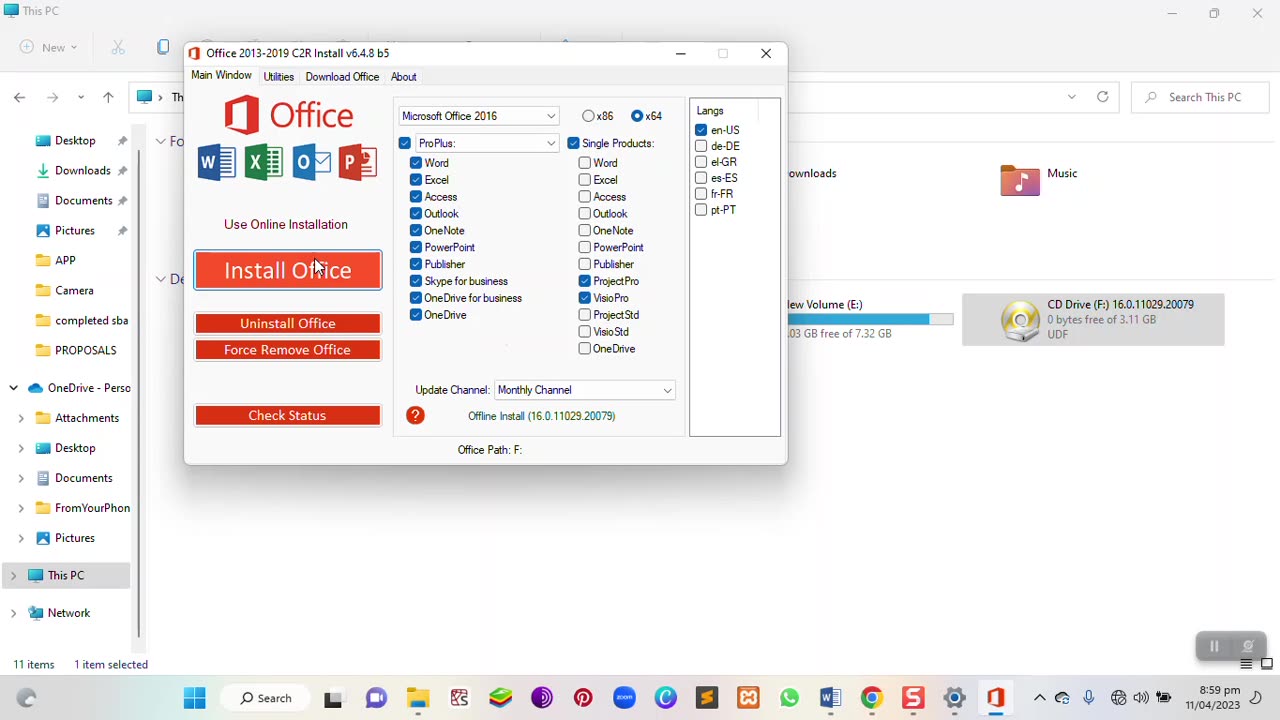1280x720 pixels.
Task: Launch WhatsApp from the taskbar
Action: click(x=789, y=698)
